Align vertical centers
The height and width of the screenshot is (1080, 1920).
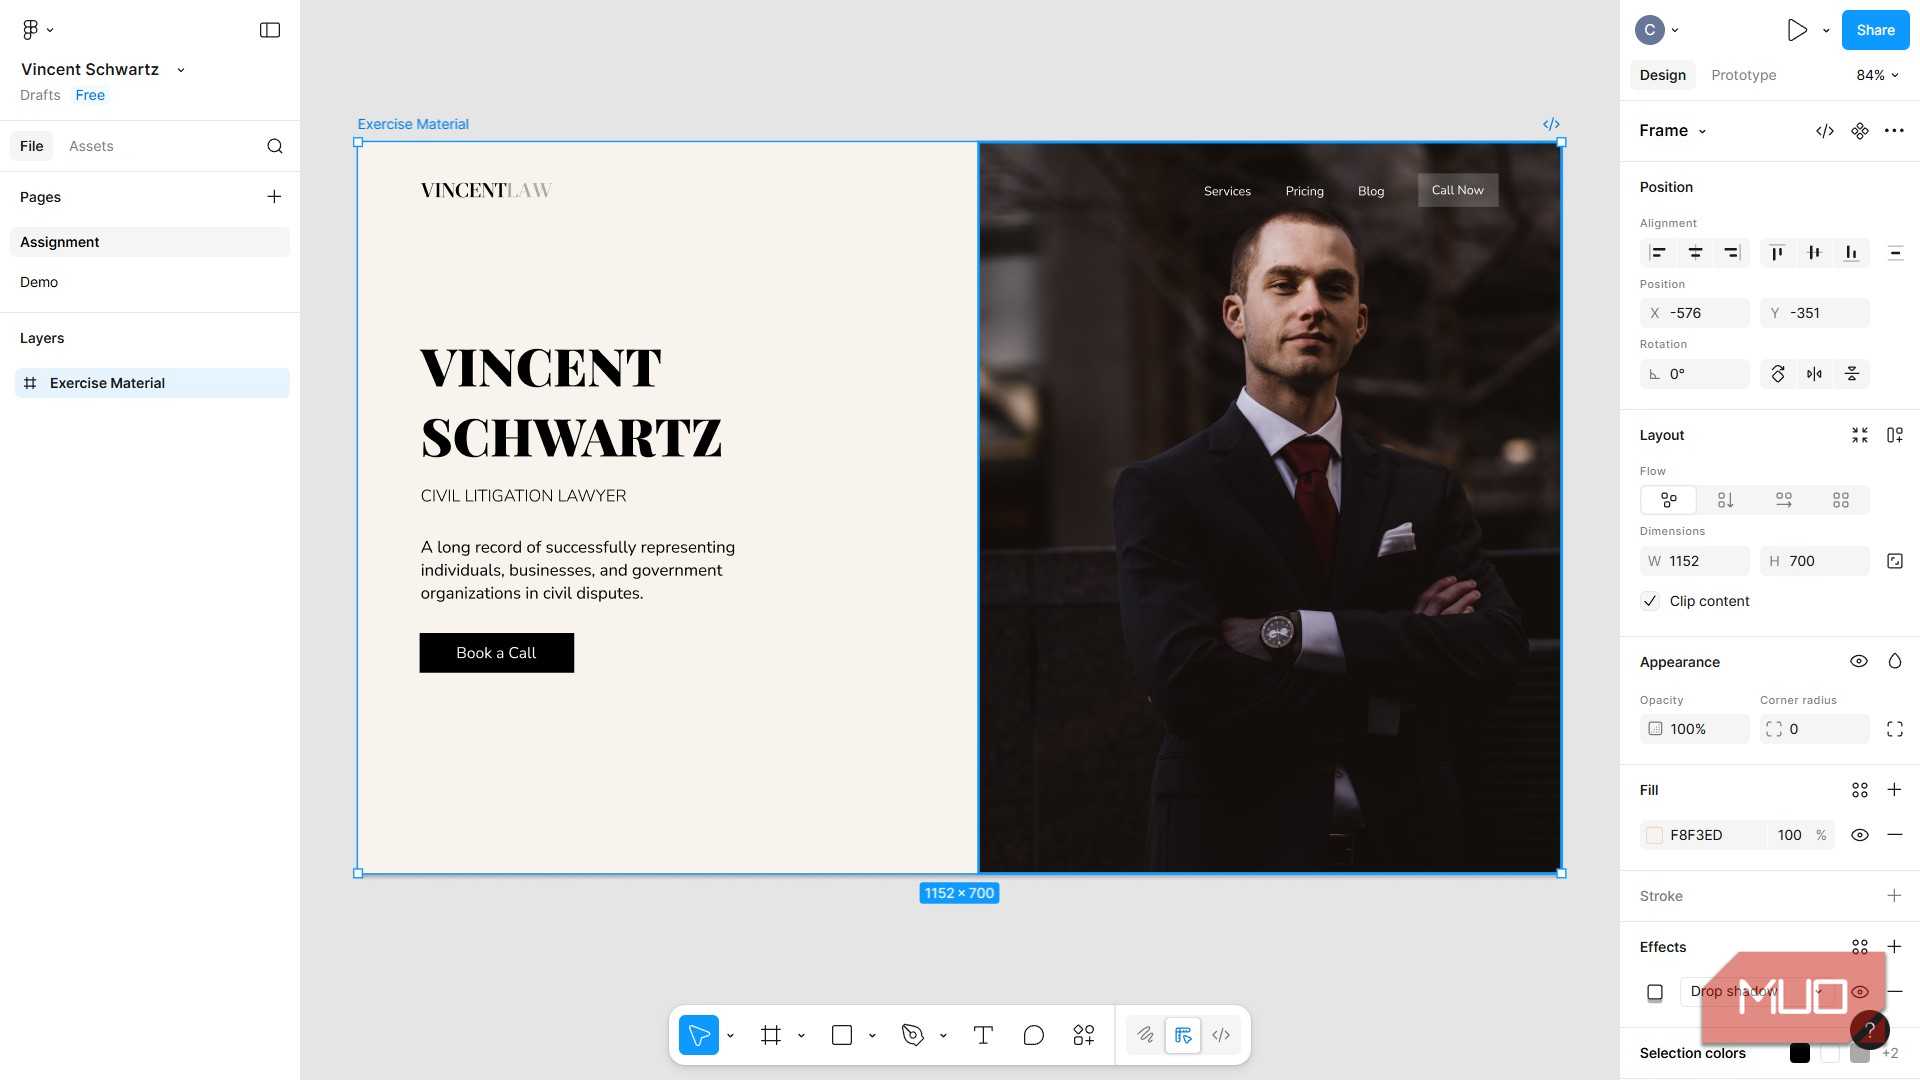point(1814,253)
